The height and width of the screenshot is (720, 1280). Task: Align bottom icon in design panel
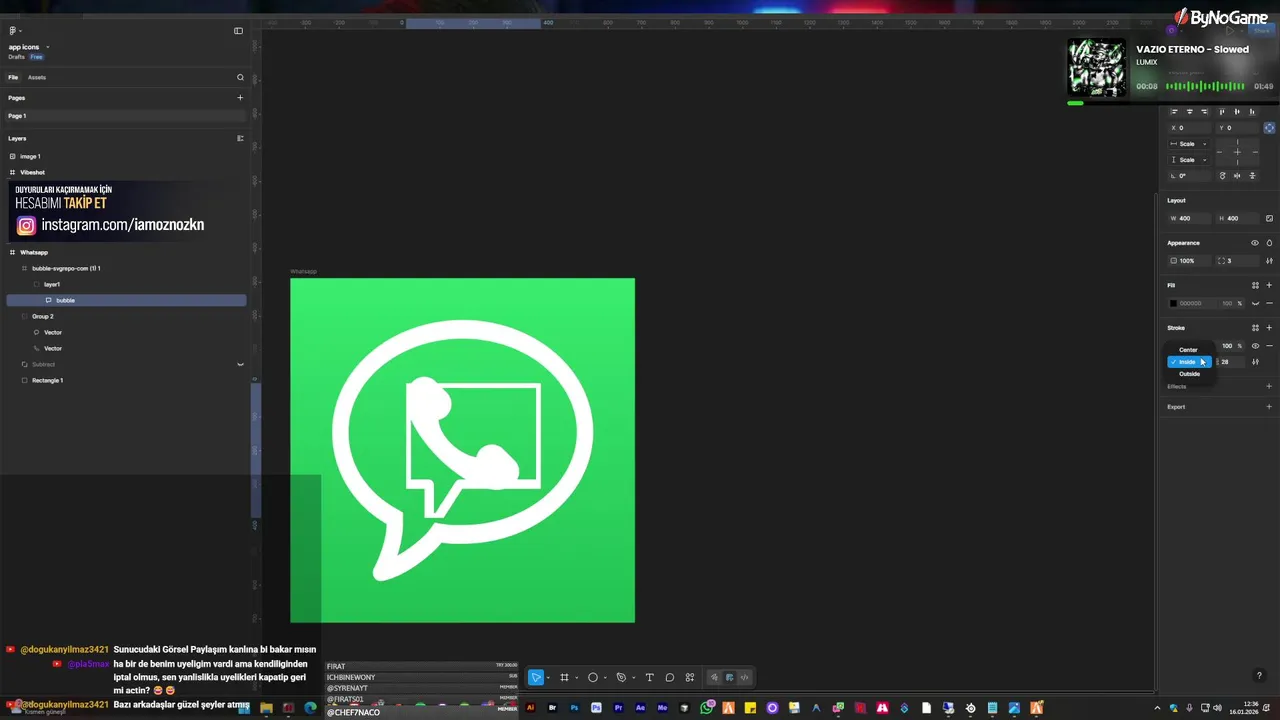click(1252, 111)
